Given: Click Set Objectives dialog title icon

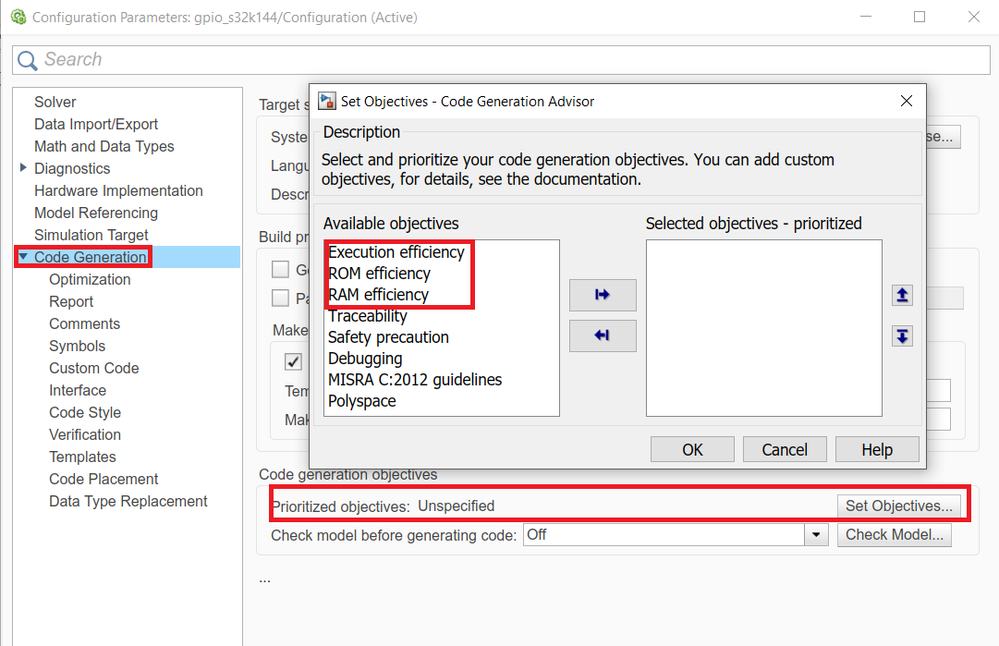Looking at the screenshot, I should (327, 101).
